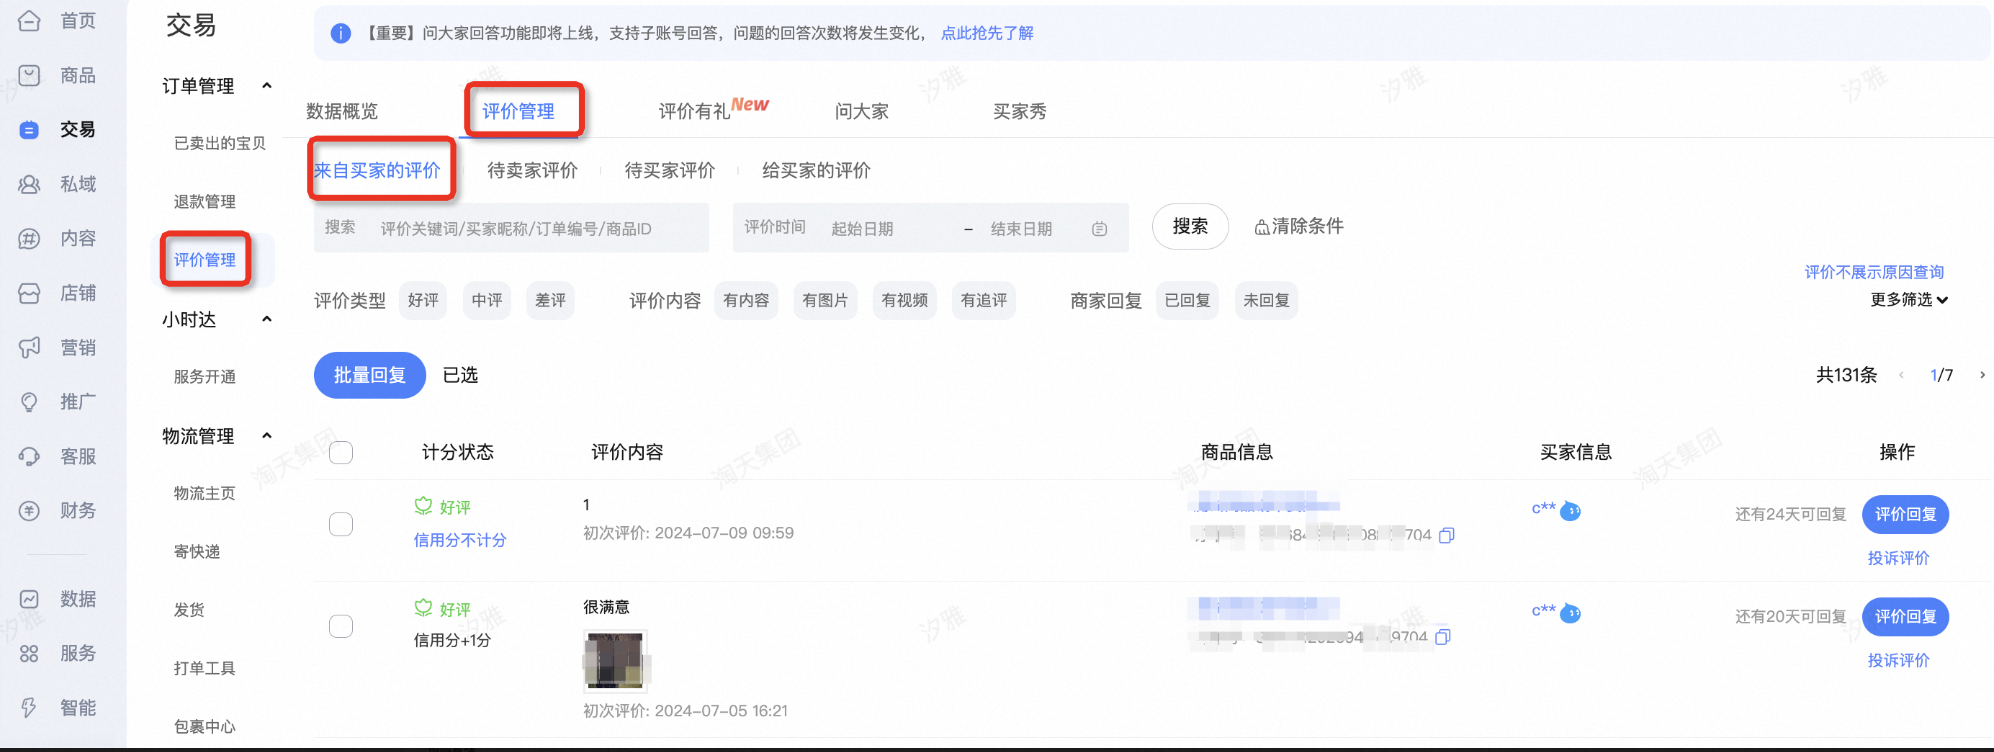
Task: Click the 搜索 button
Action: tap(1190, 226)
